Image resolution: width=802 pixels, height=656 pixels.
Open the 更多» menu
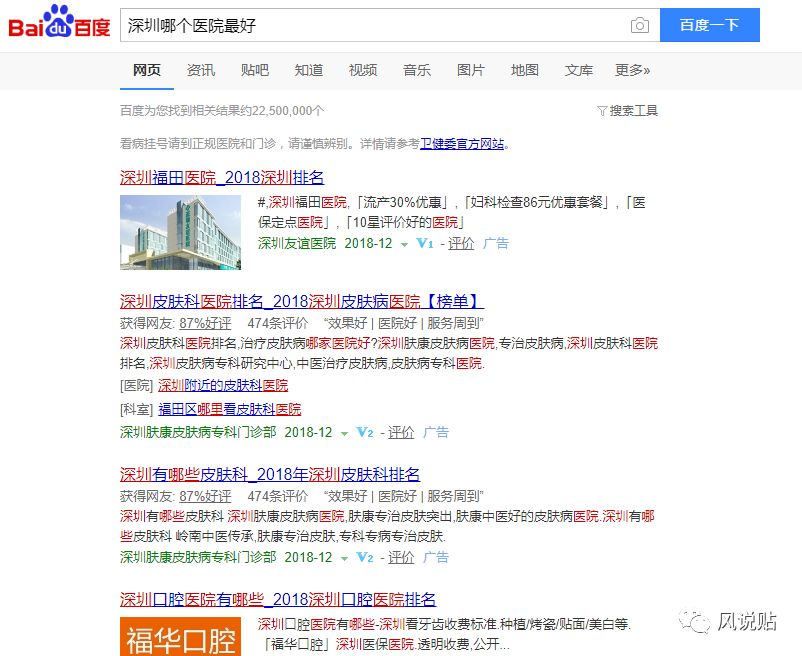[632, 70]
